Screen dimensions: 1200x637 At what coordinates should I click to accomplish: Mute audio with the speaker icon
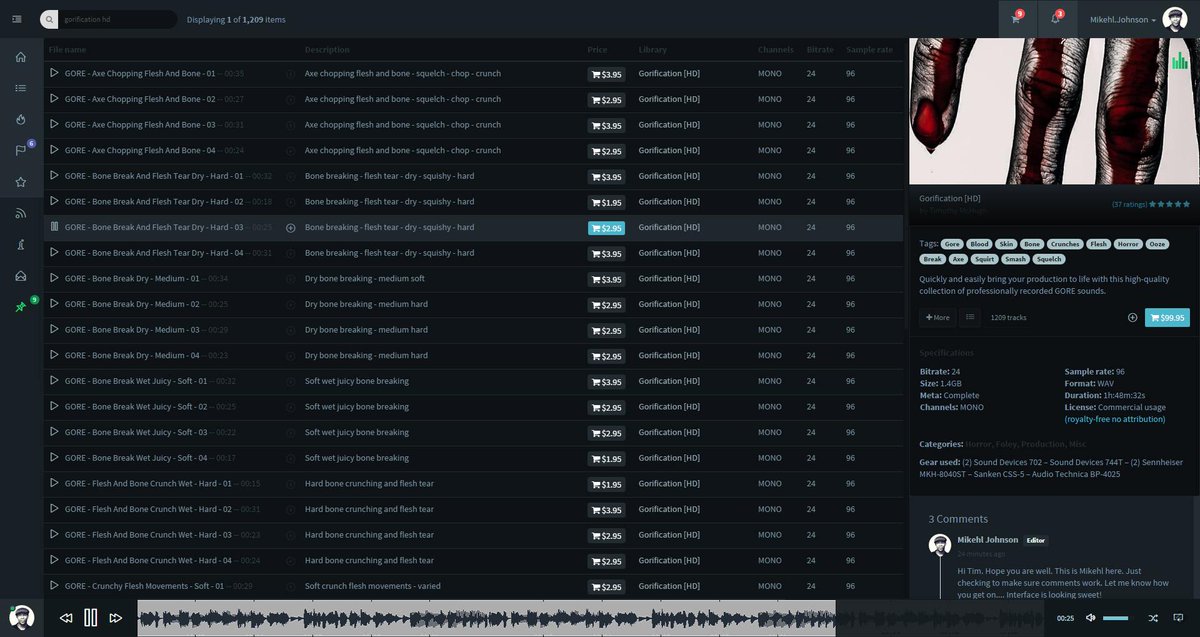[1091, 618]
